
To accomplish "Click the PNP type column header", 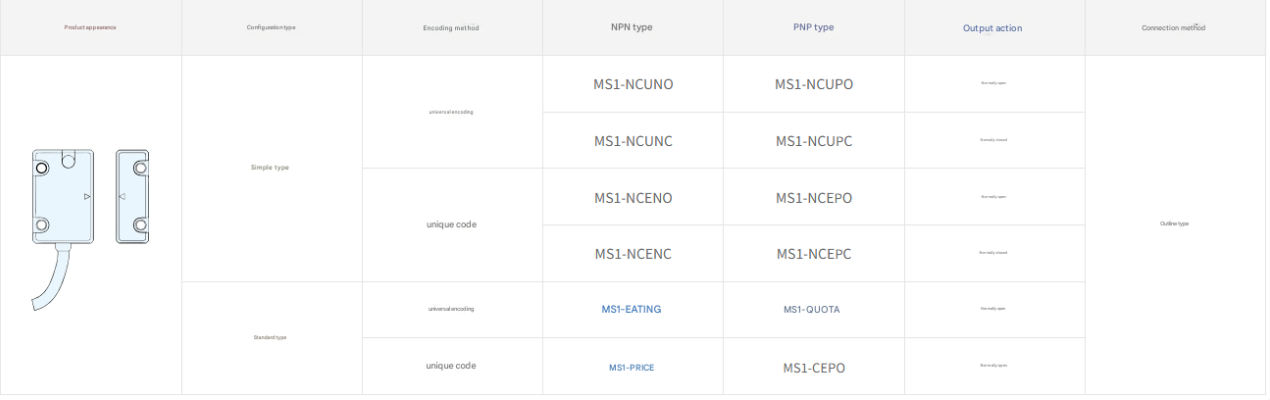I will [813, 27].
